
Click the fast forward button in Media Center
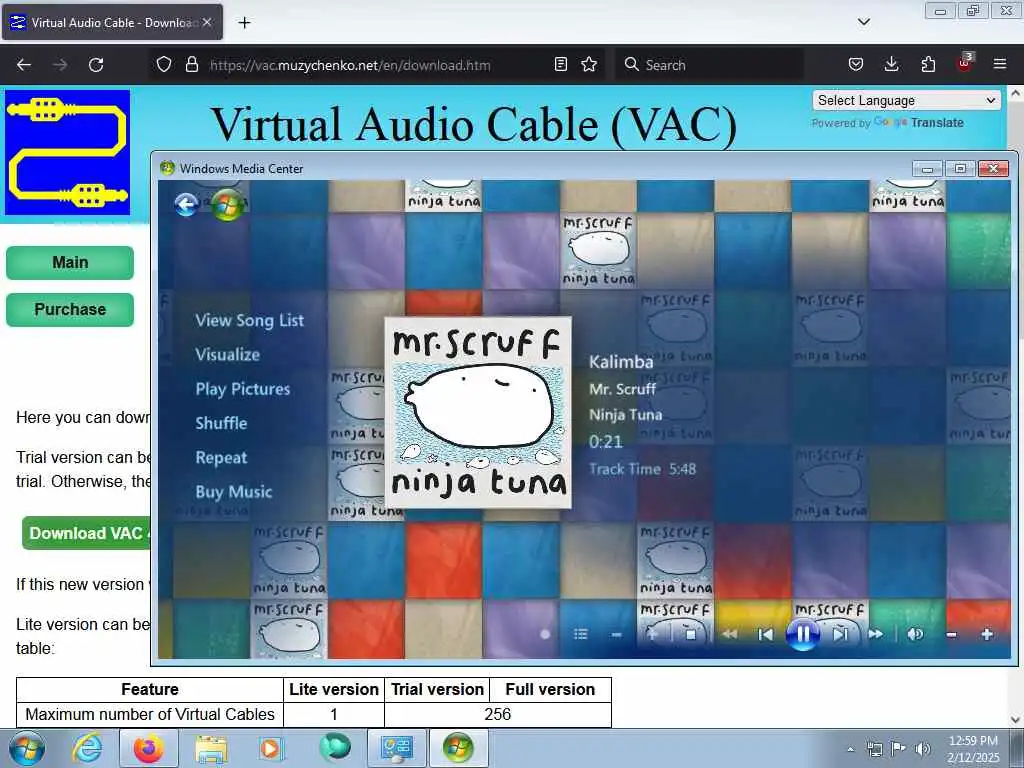(x=876, y=634)
